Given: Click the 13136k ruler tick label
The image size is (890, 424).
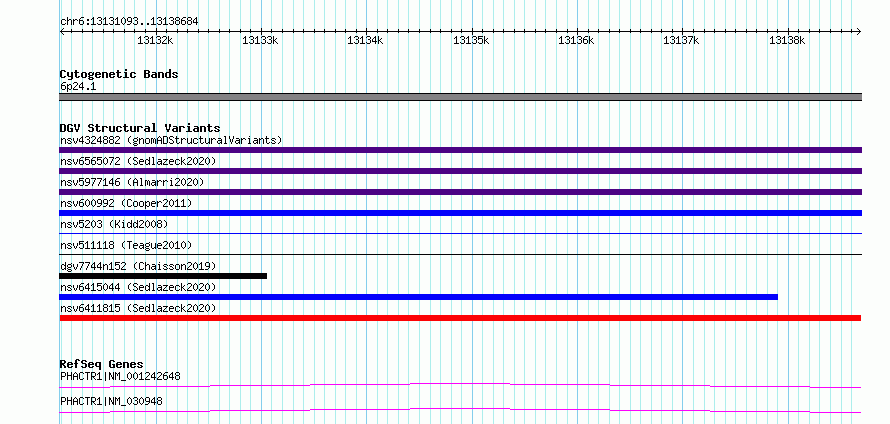Looking at the screenshot, I should (576, 40).
